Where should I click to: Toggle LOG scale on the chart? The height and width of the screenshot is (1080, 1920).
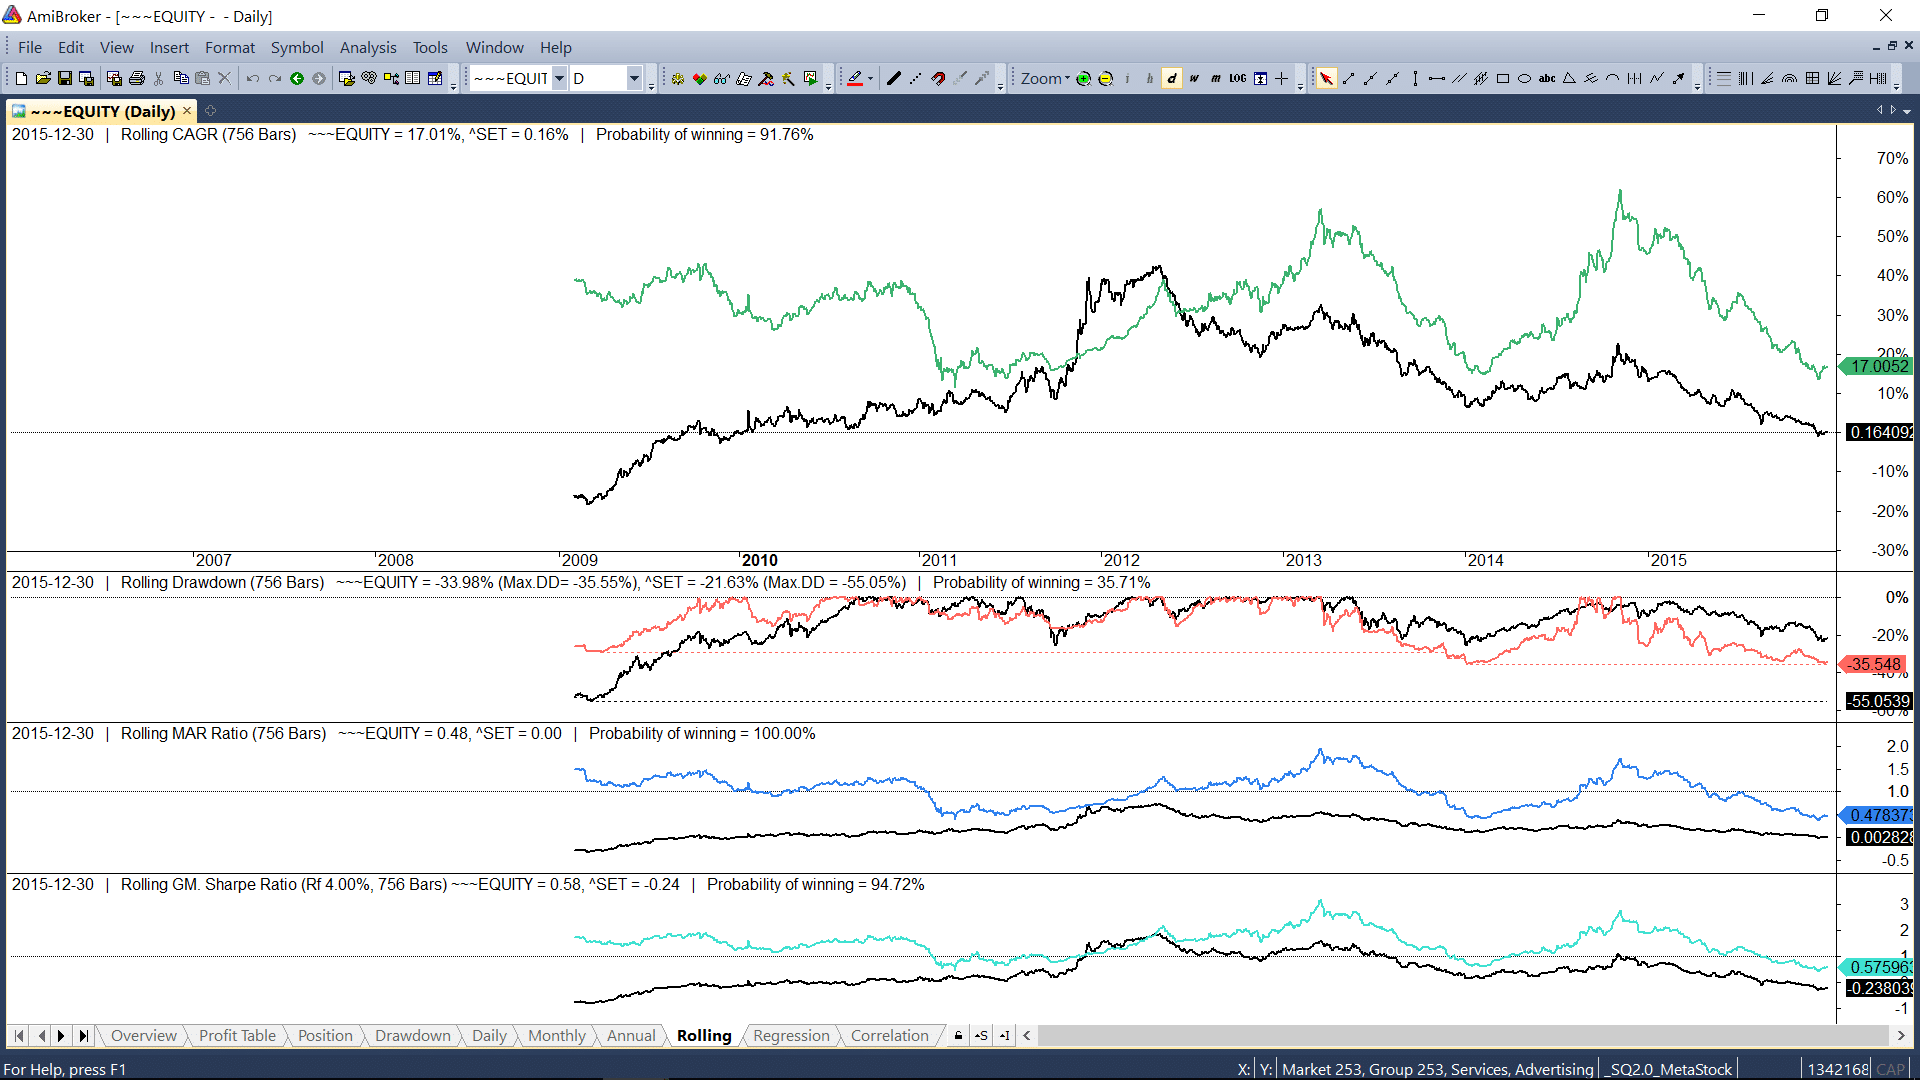click(1237, 79)
